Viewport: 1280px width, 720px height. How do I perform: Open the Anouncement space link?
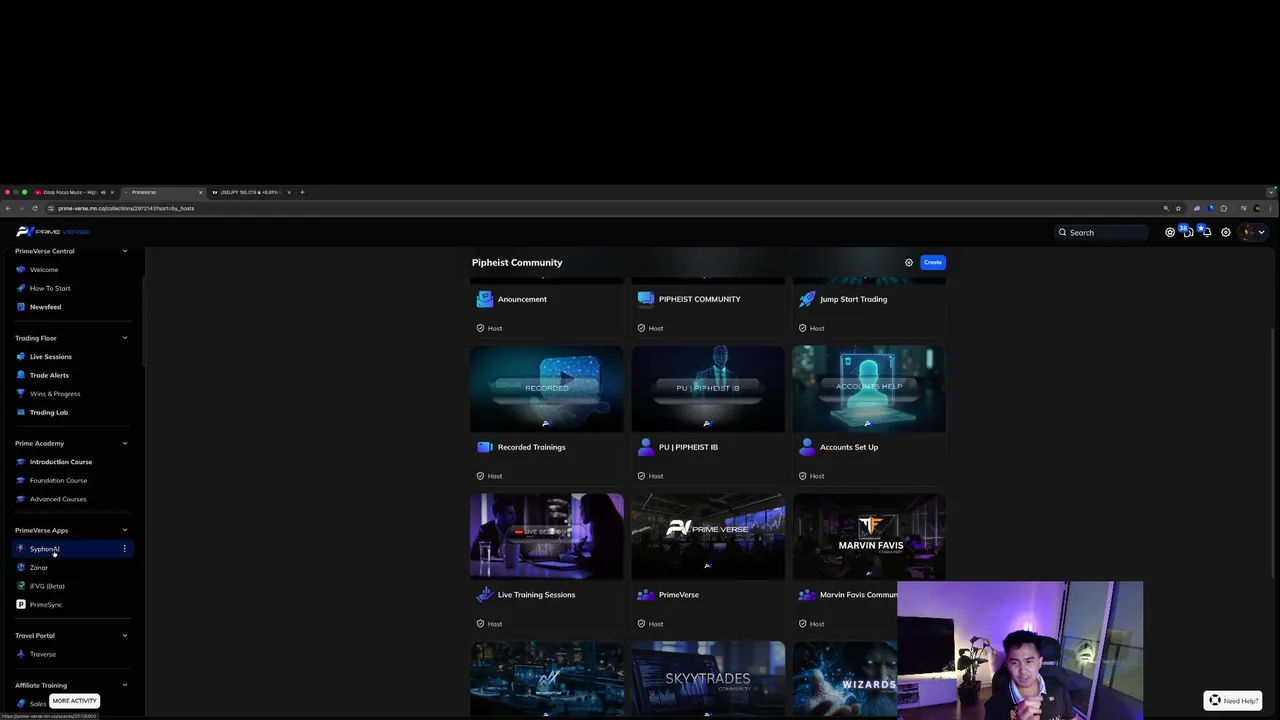522,299
